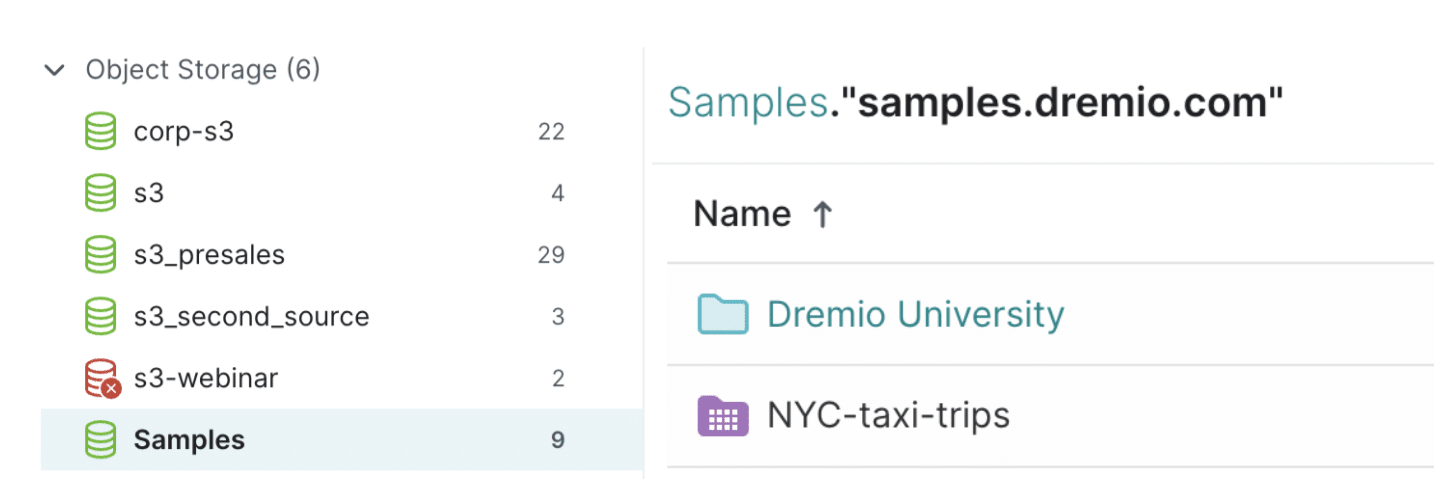Open the Samples breadcrumb link
Image resolution: width=1434 pixels, height=496 pixels.
747,103
